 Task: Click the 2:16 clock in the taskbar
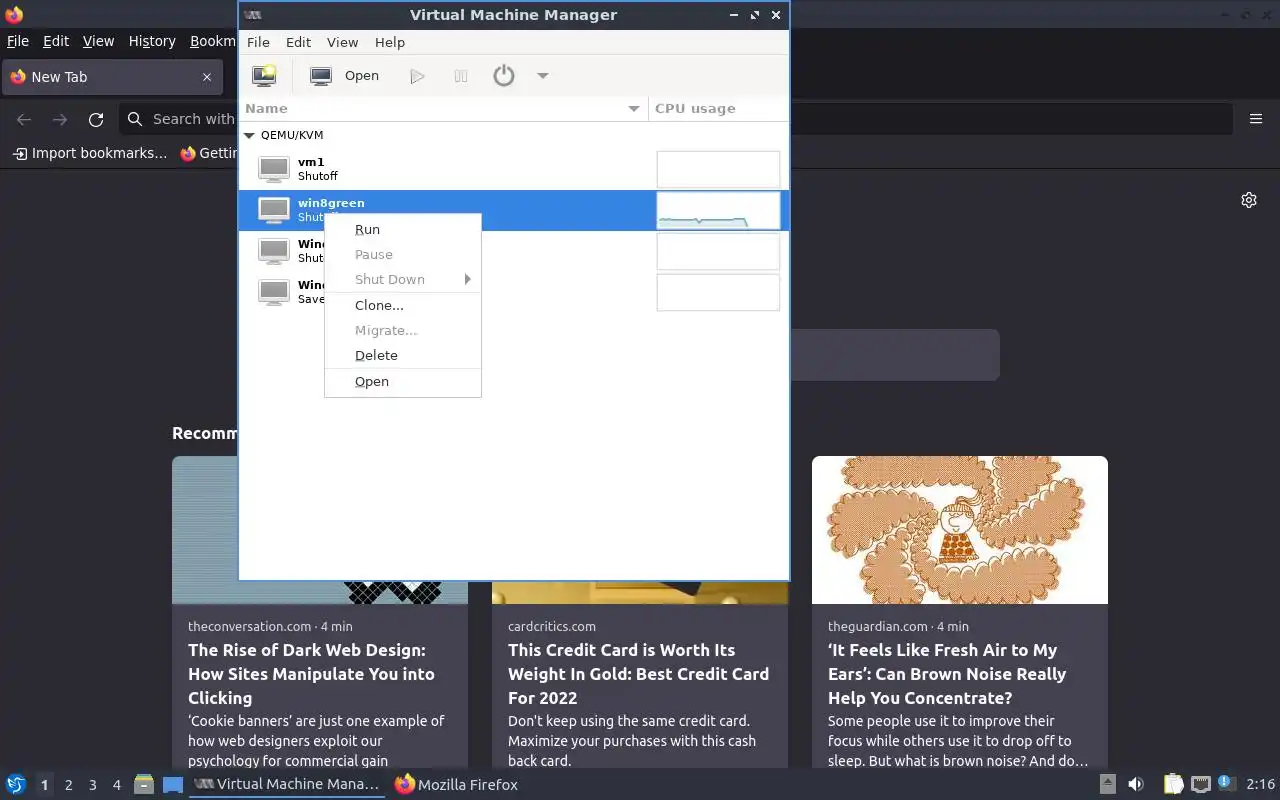click(1260, 784)
